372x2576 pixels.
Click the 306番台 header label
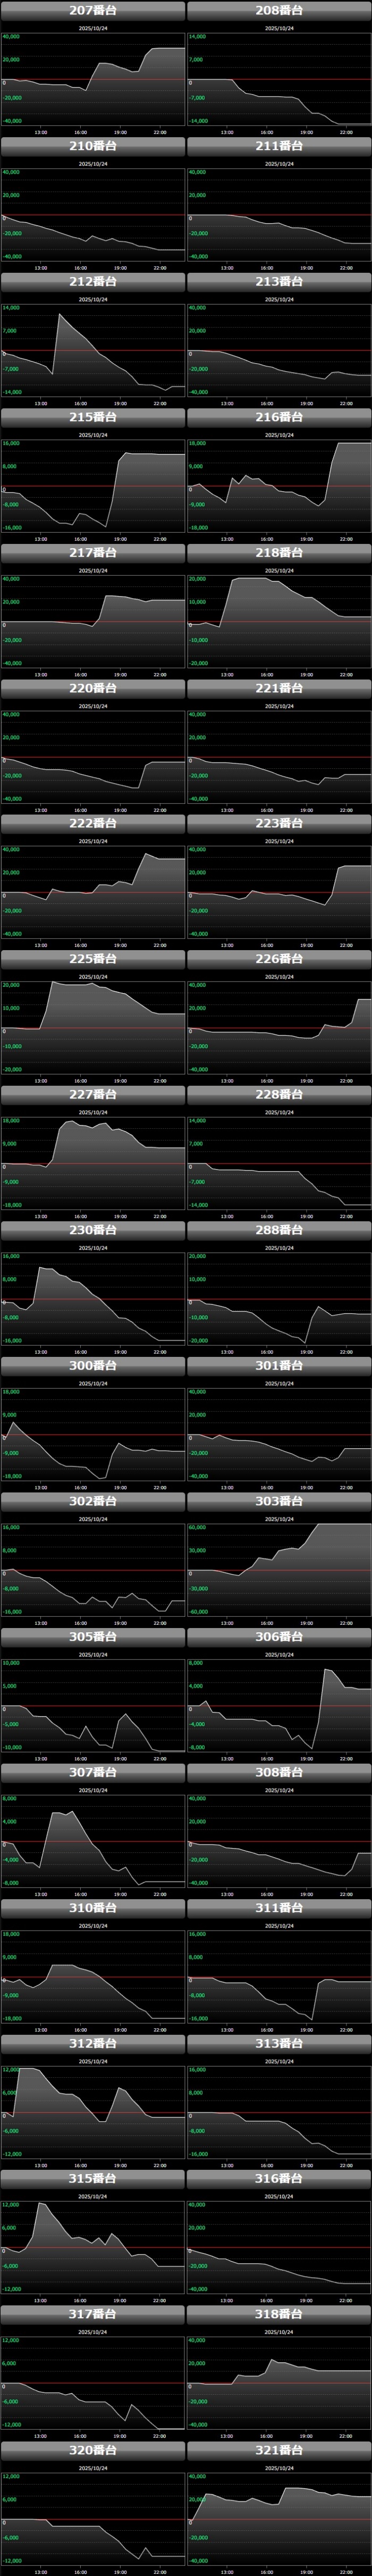pyautogui.click(x=279, y=1637)
